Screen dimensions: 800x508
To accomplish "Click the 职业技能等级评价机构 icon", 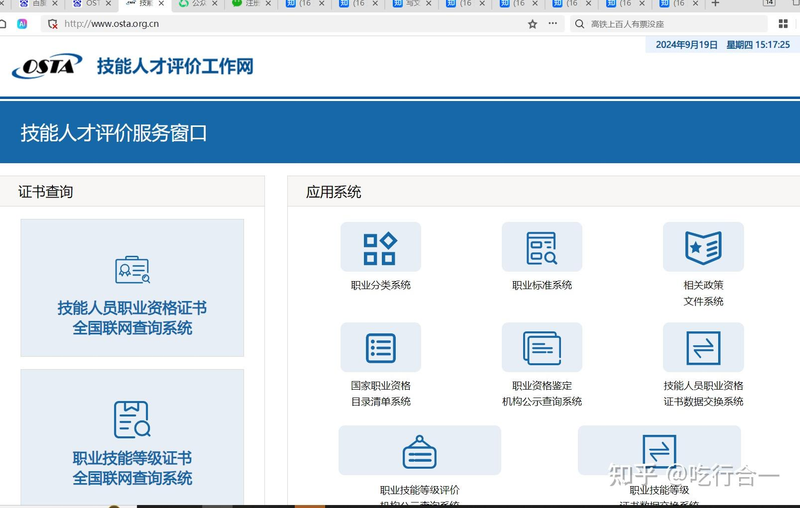I will (x=419, y=451).
